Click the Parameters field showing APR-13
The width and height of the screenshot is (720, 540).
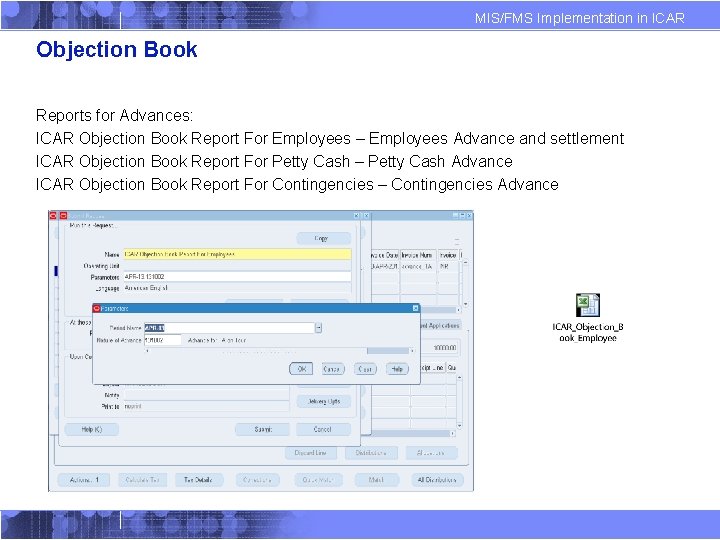(237, 276)
